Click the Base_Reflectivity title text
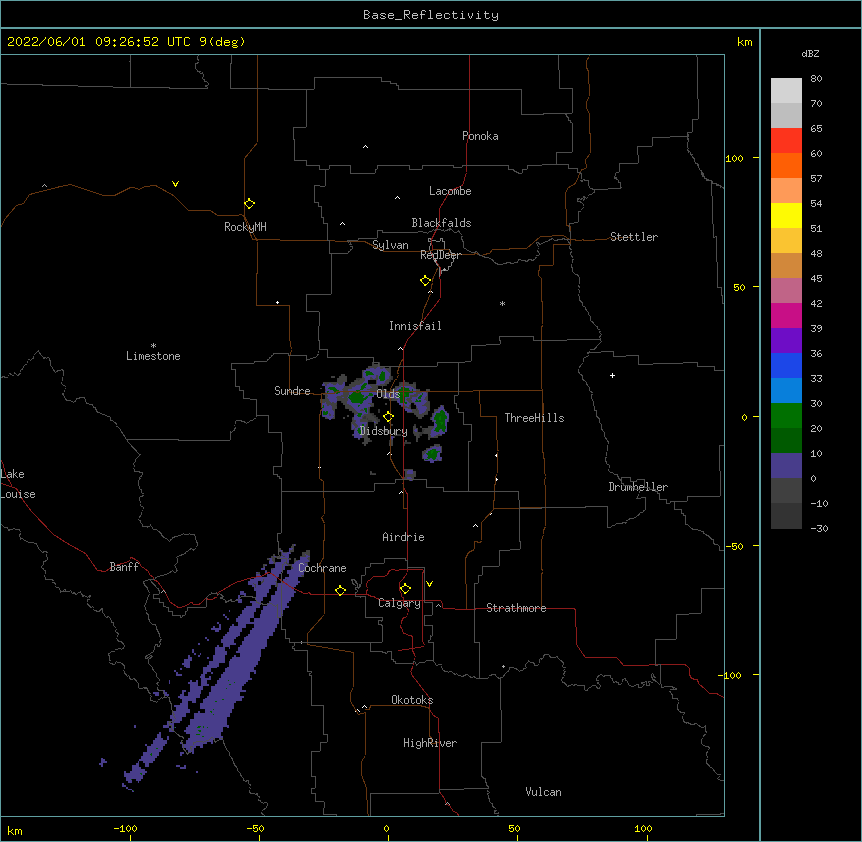Image resolution: width=862 pixels, height=842 pixels. (x=431, y=15)
